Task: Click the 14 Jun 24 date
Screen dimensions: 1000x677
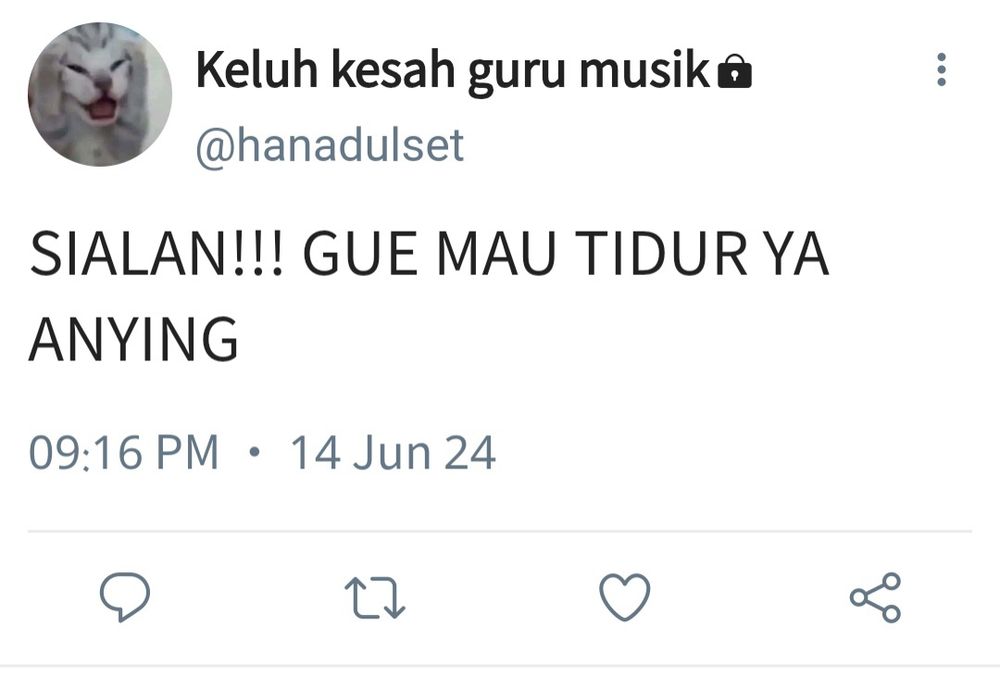Action: (393, 453)
